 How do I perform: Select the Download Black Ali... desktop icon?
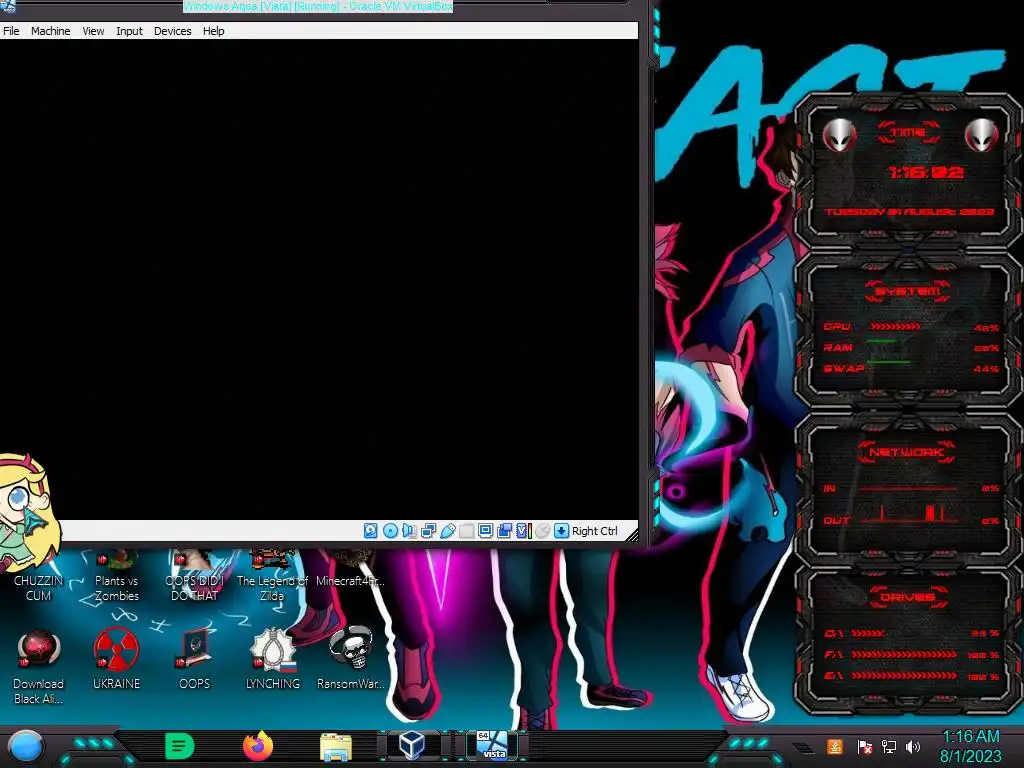coord(39,666)
